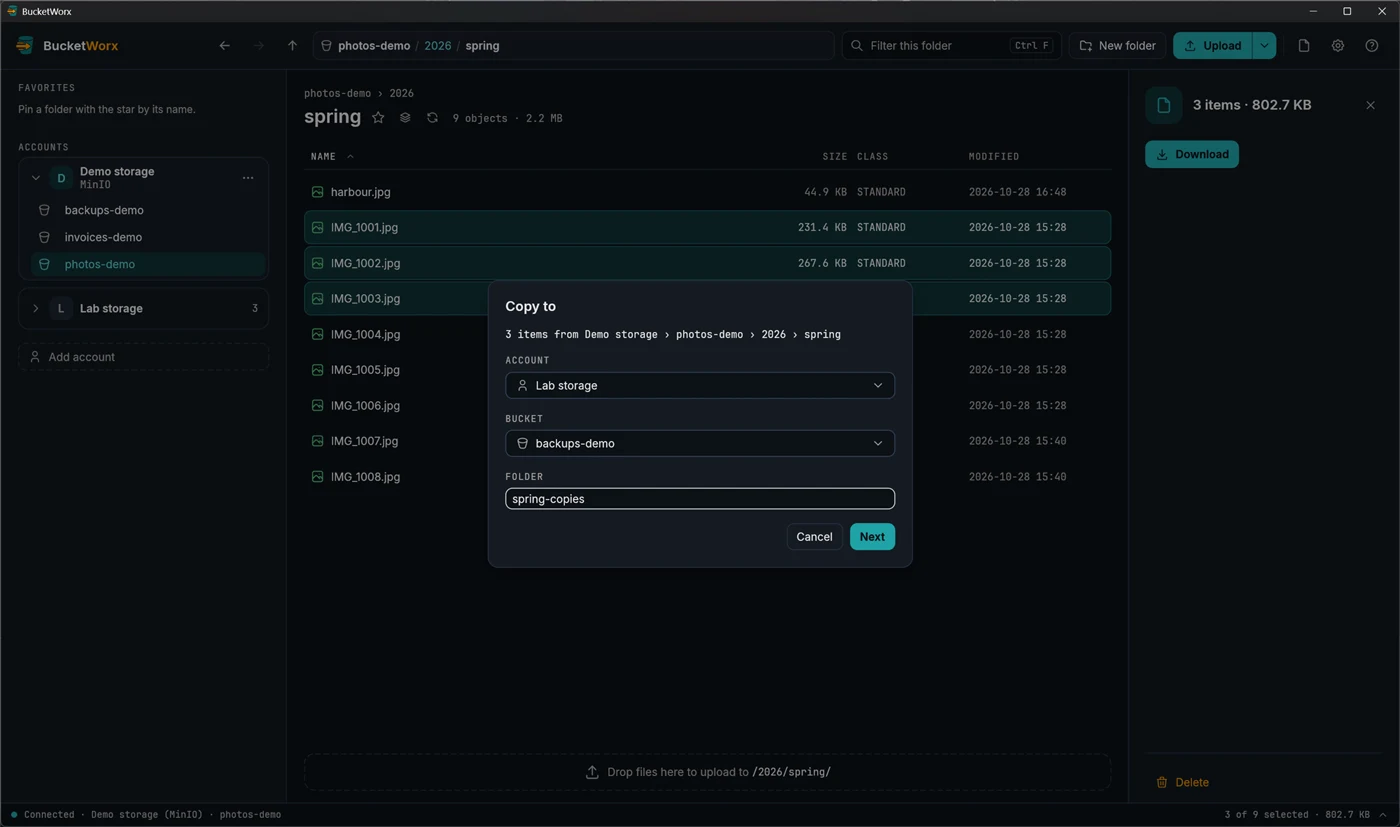The width and height of the screenshot is (1400, 827).
Task: Click the bucket icon in the breadcrumb bar
Action: tap(326, 46)
